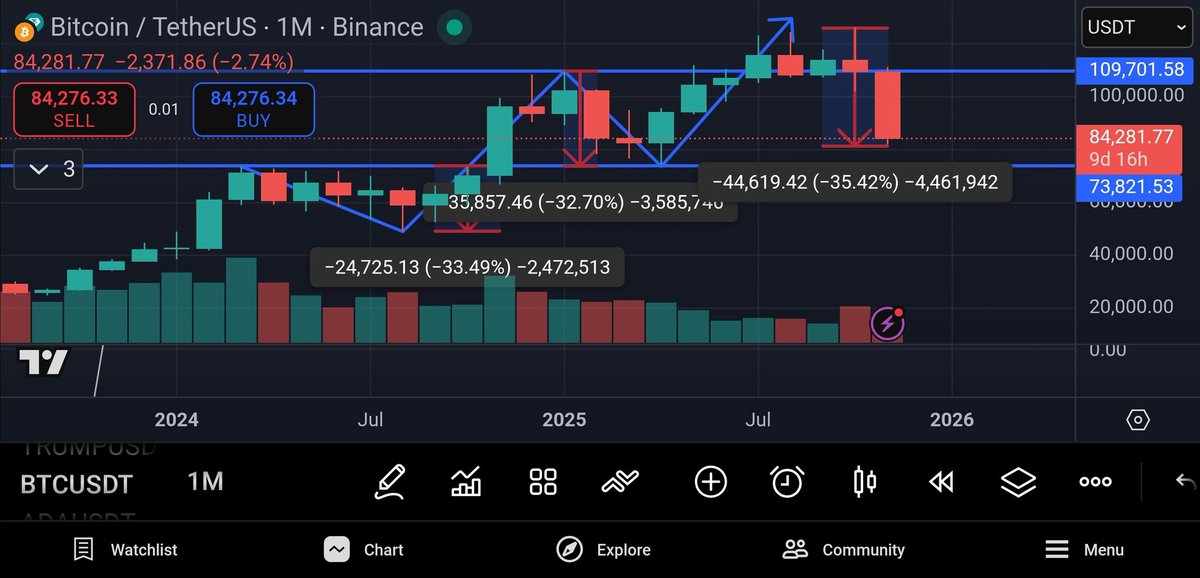This screenshot has height=578, width=1200.
Task: Tap the 2025 time axis label
Action: [565, 419]
